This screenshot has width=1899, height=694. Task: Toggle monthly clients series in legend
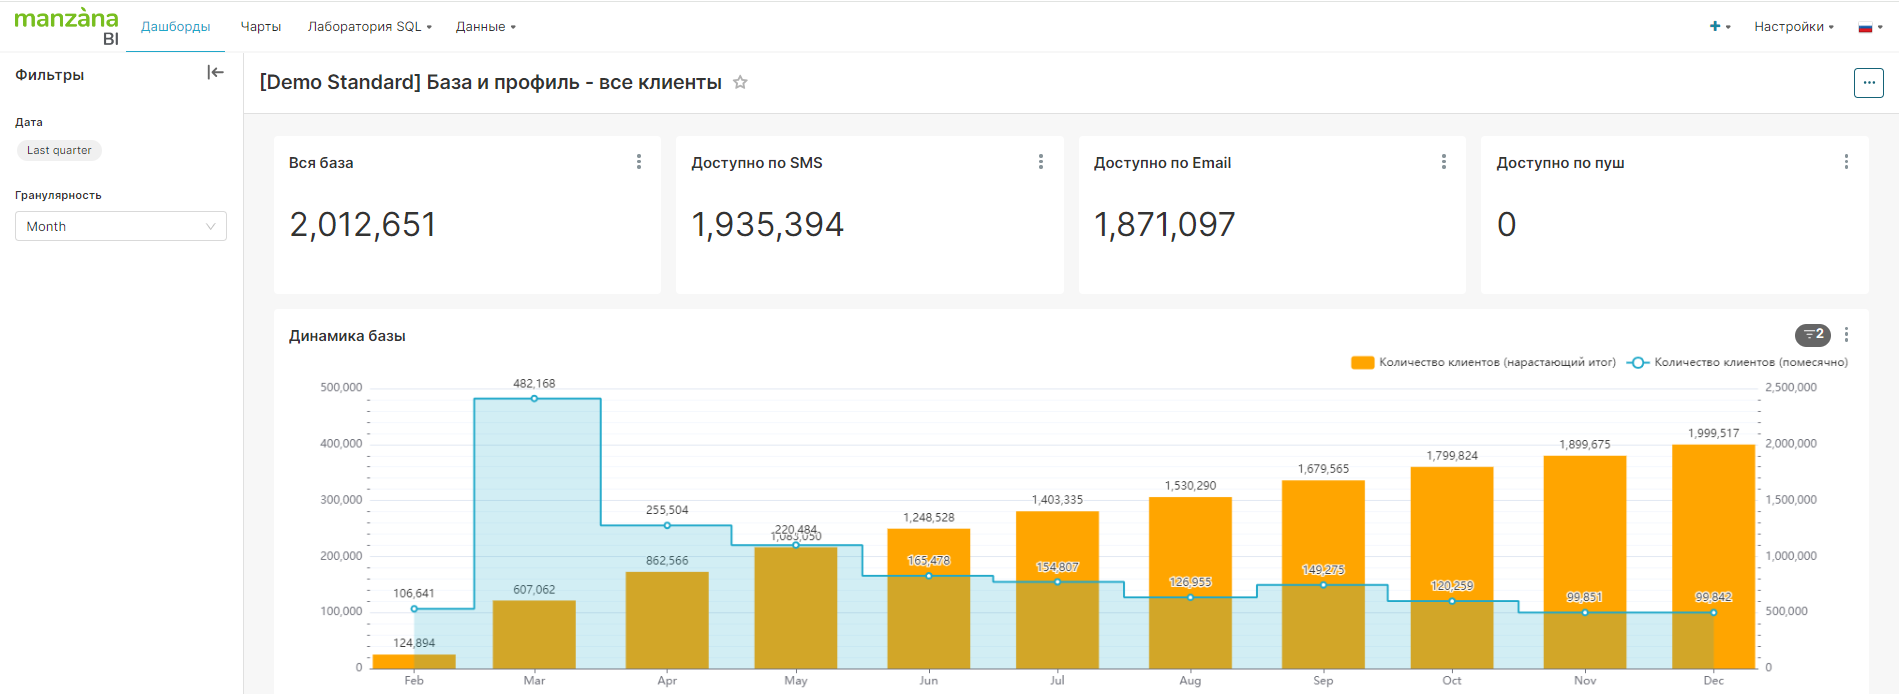point(1738,363)
